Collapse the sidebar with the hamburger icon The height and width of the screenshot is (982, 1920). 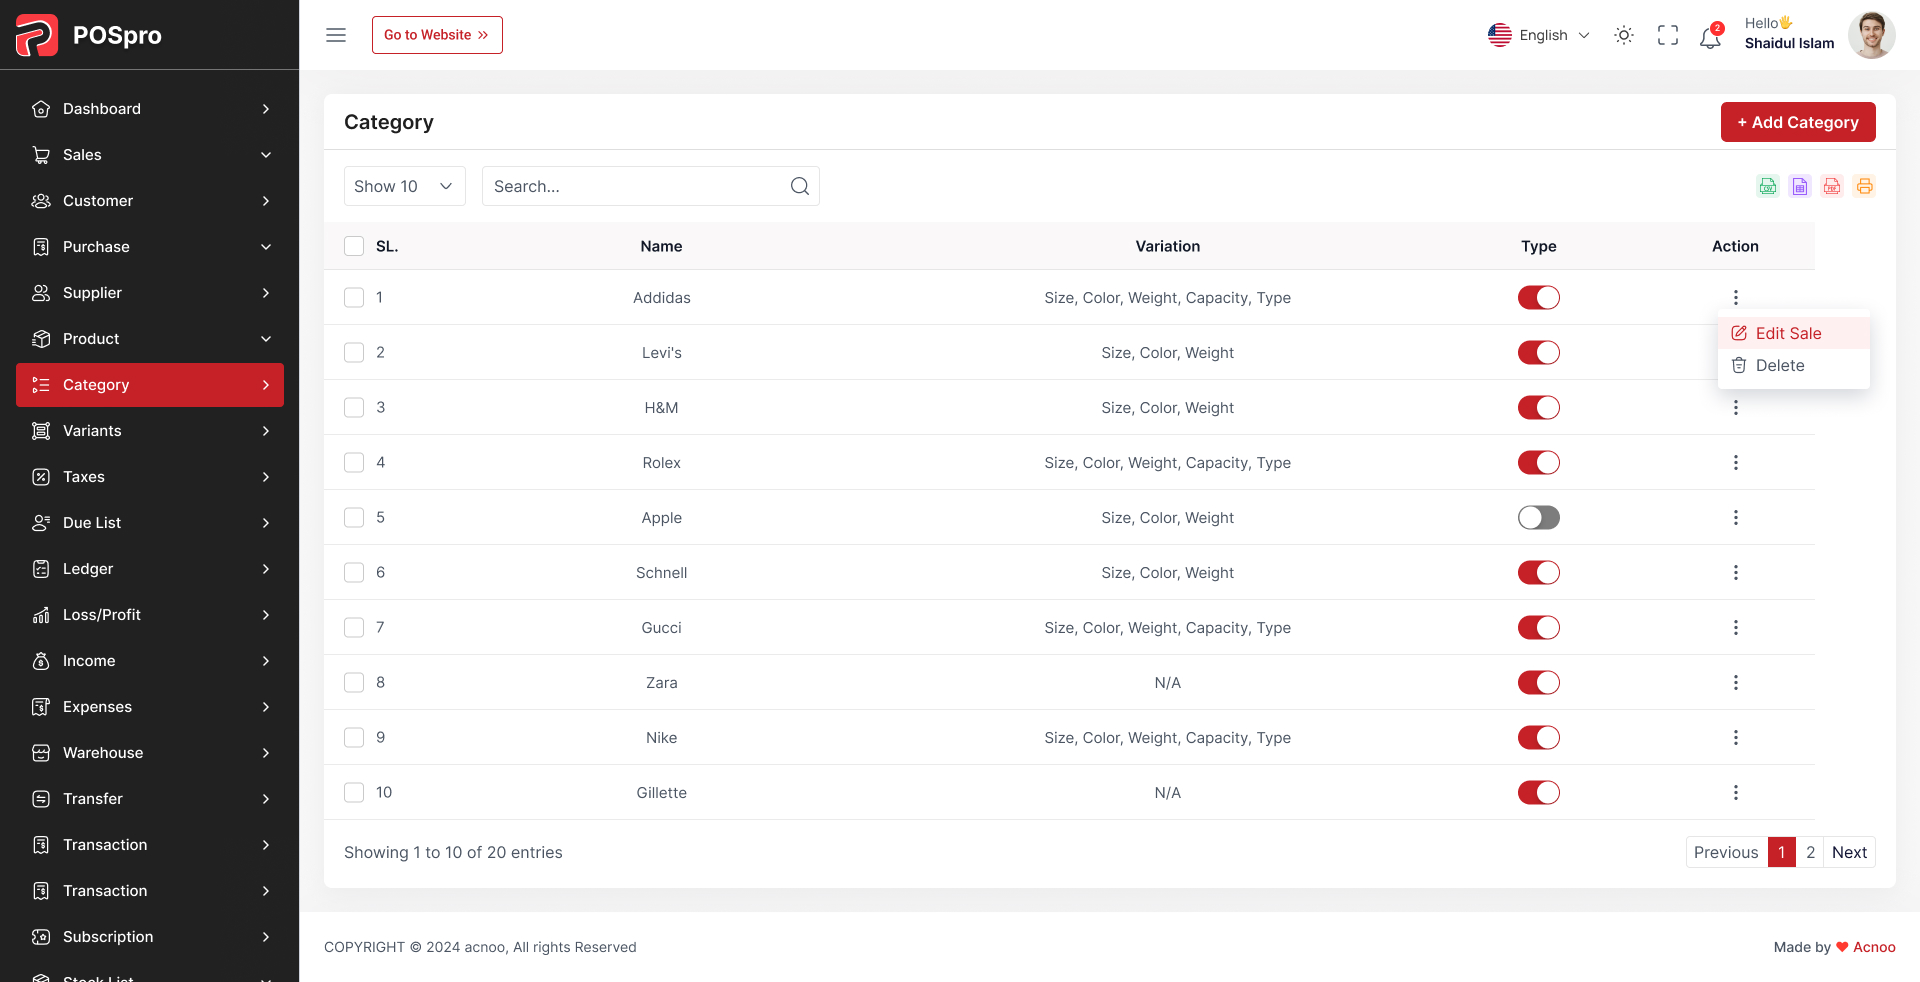pyautogui.click(x=336, y=35)
